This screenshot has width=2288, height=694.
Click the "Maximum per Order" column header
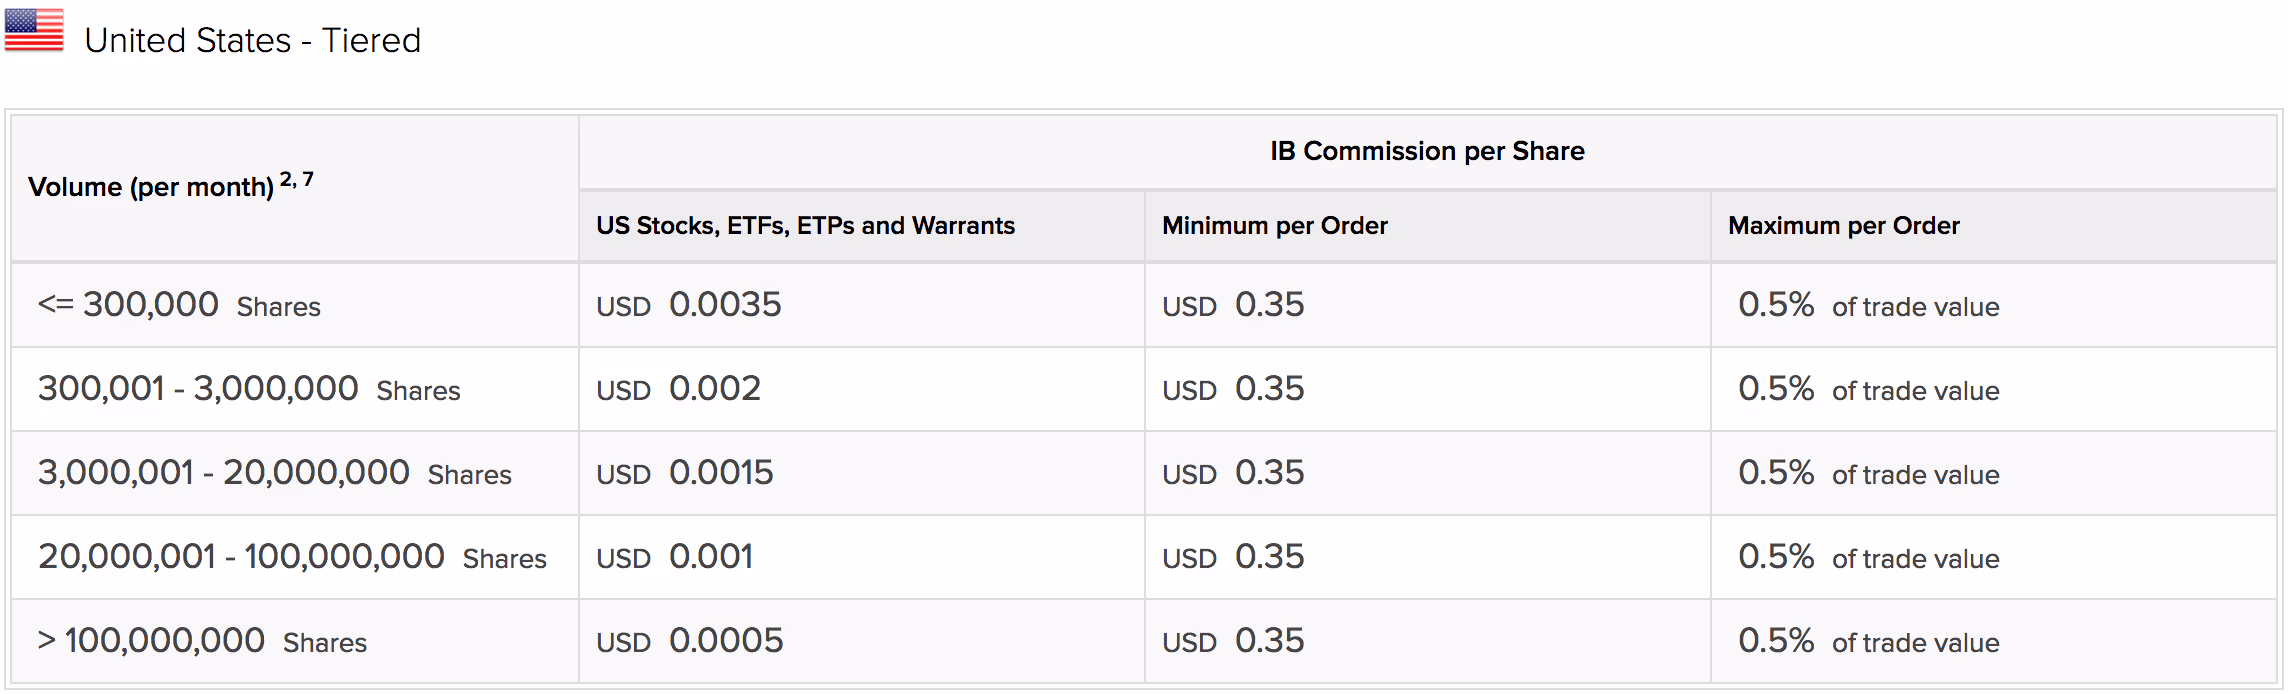pyautogui.click(x=1843, y=226)
